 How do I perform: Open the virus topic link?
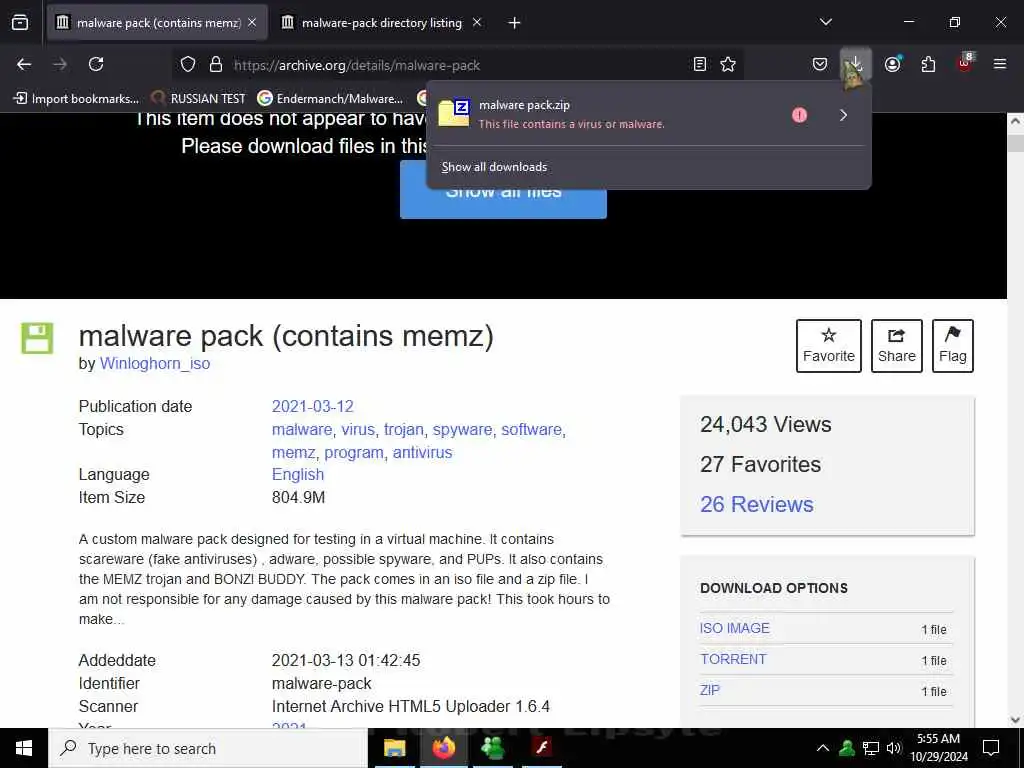(x=358, y=429)
